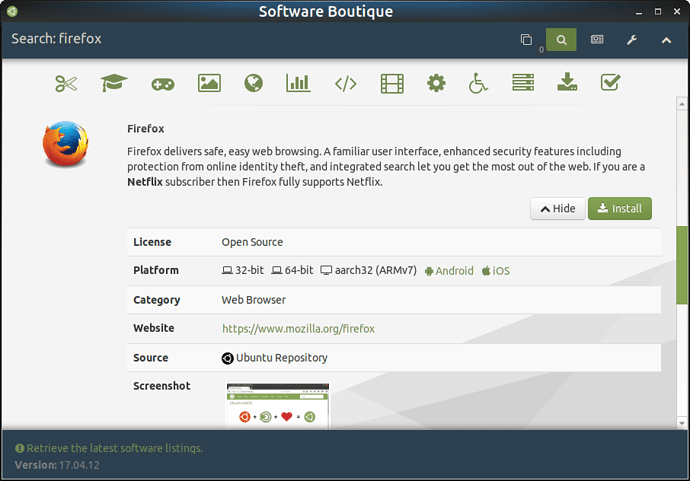This screenshot has height=481, width=690.
Task: Open the Android platform link
Action: [449, 271]
